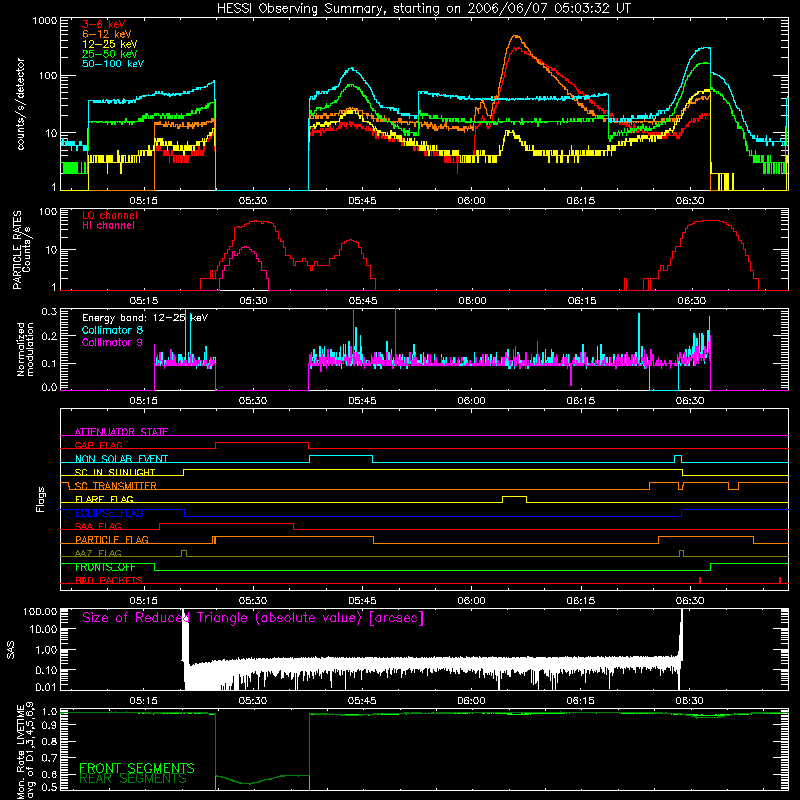Click the HESSI Observing Summary plot title
Image resolution: width=800 pixels, height=800 pixels.
423,9
